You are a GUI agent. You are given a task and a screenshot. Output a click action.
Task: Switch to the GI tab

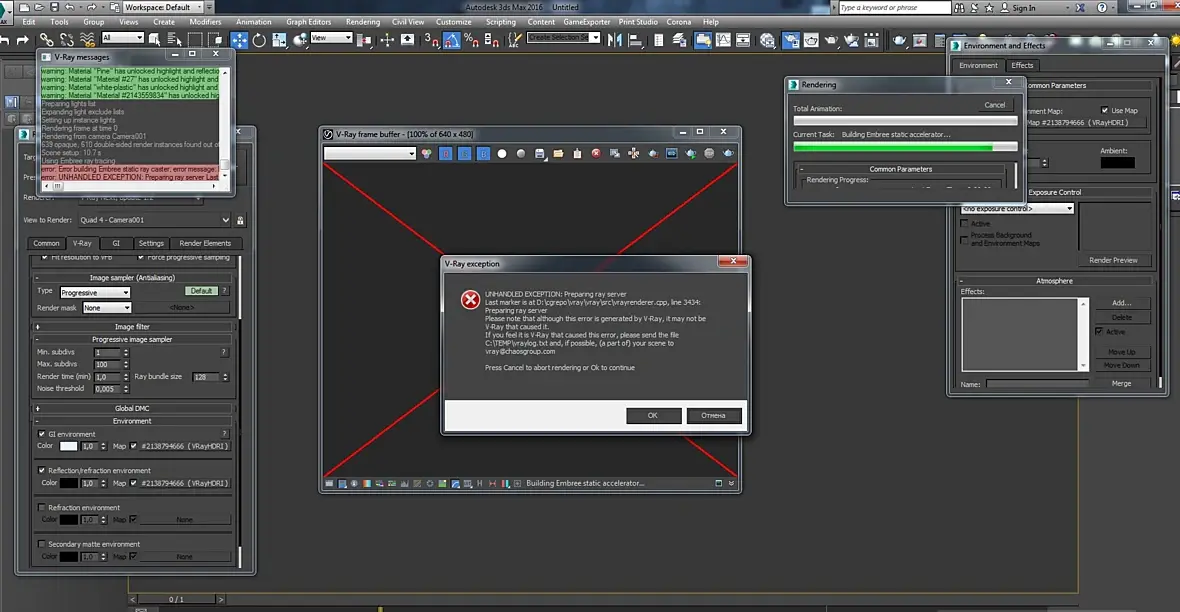coord(115,243)
